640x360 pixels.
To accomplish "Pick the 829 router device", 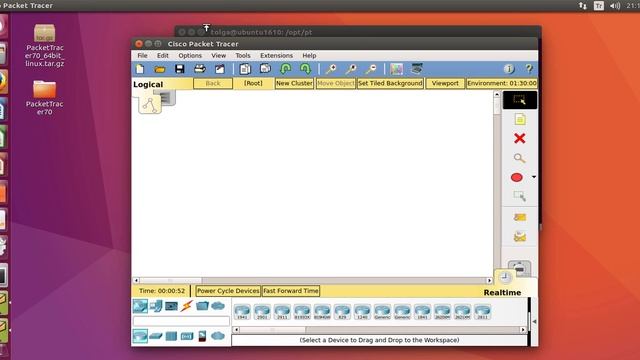I will click(x=342, y=312).
